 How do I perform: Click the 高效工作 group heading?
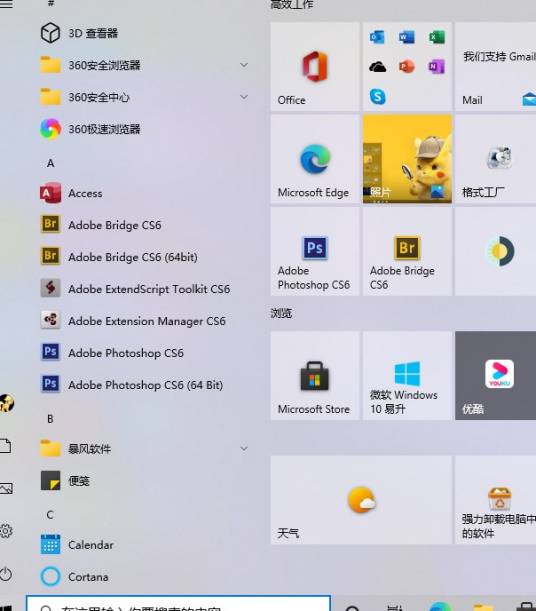[292, 4]
